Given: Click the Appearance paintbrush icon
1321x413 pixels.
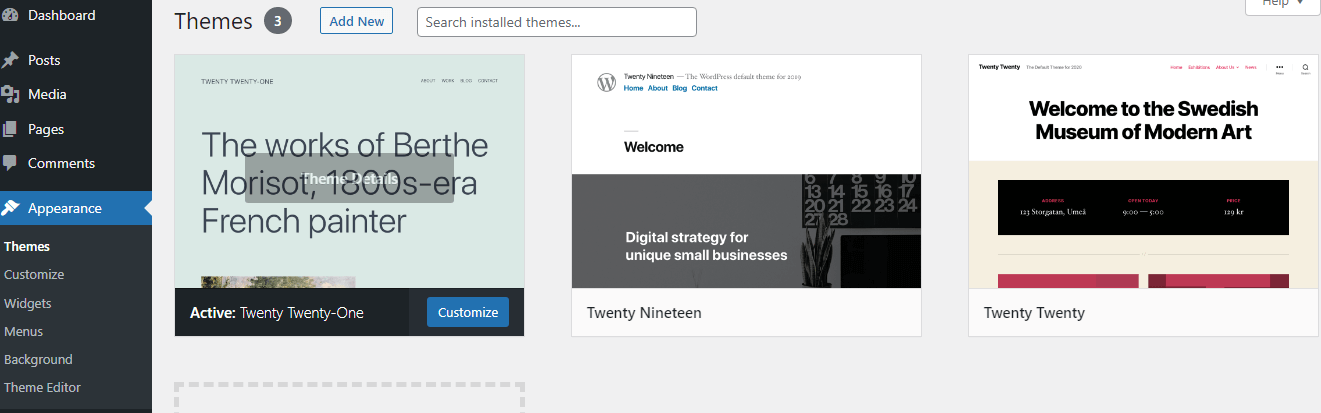Looking at the screenshot, I should coord(10,208).
